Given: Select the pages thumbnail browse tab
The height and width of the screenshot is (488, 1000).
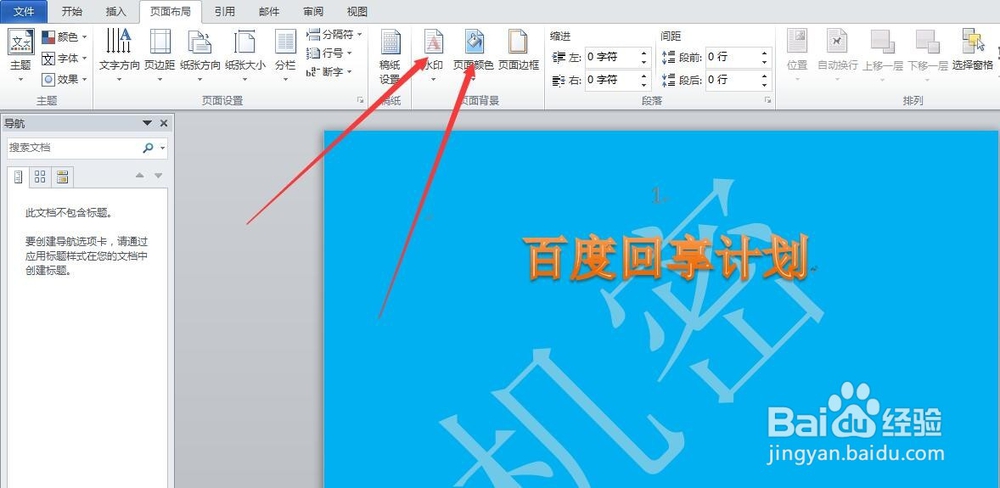Looking at the screenshot, I should tap(40, 177).
